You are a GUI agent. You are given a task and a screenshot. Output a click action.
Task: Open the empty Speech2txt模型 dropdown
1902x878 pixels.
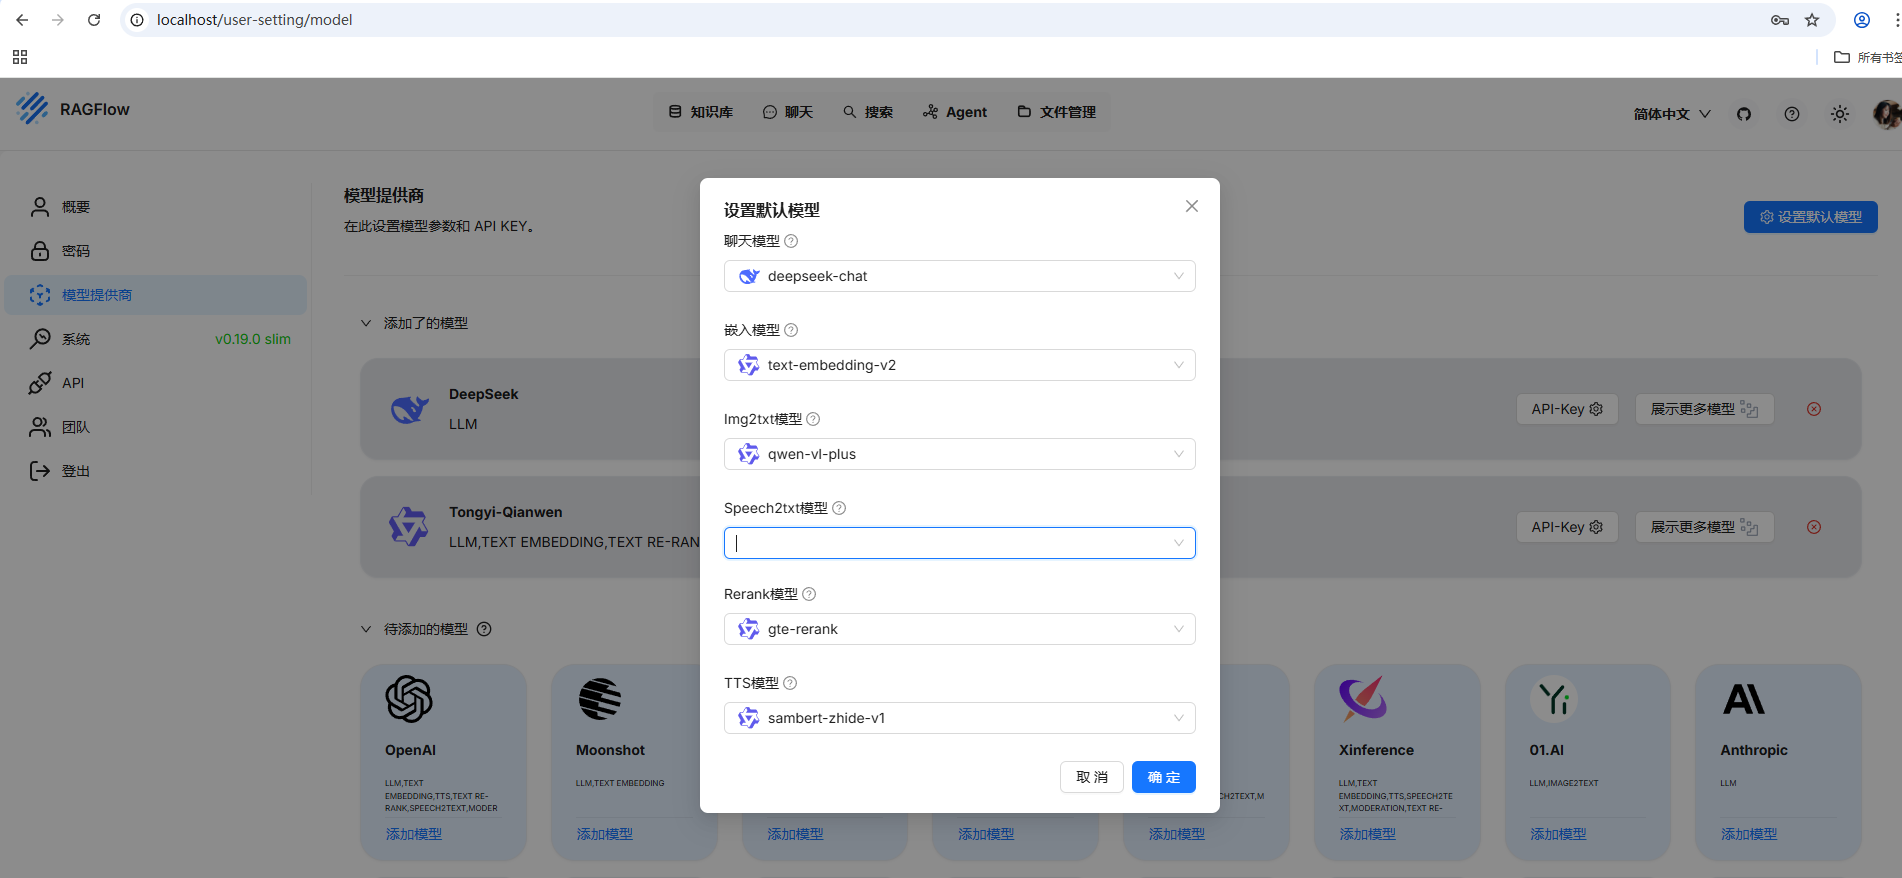pyautogui.click(x=960, y=543)
